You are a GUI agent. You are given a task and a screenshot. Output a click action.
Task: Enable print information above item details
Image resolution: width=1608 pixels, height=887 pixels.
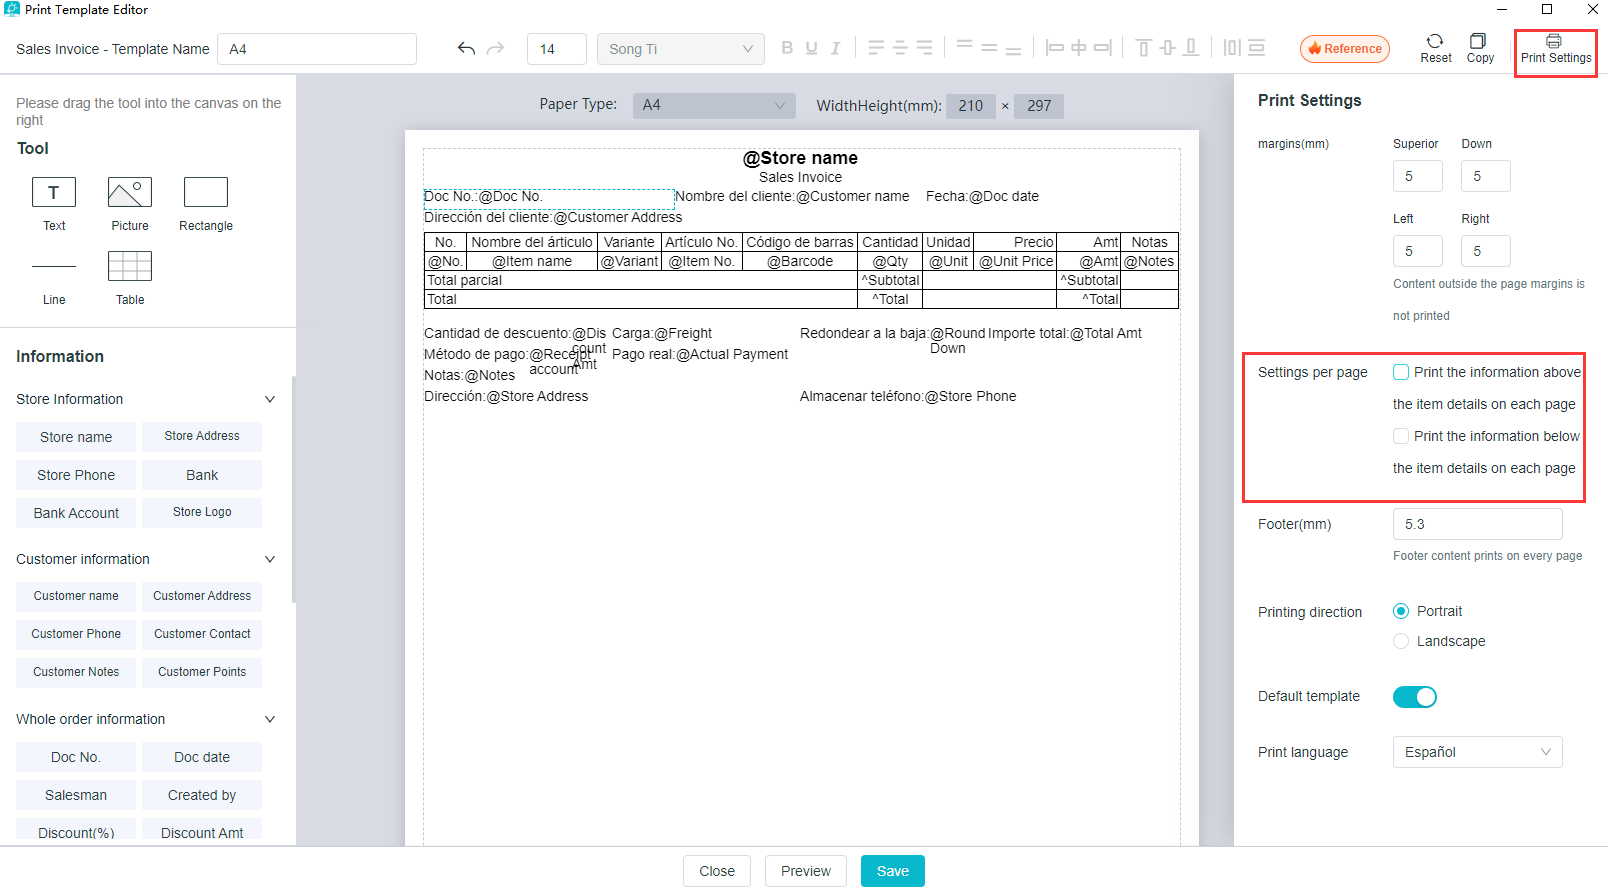coord(1401,372)
